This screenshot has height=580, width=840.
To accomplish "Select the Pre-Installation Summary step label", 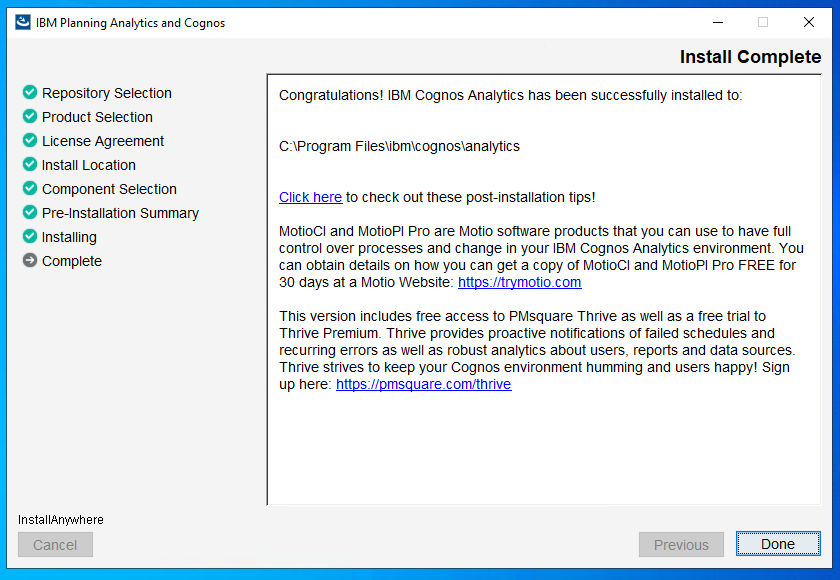I will (120, 213).
